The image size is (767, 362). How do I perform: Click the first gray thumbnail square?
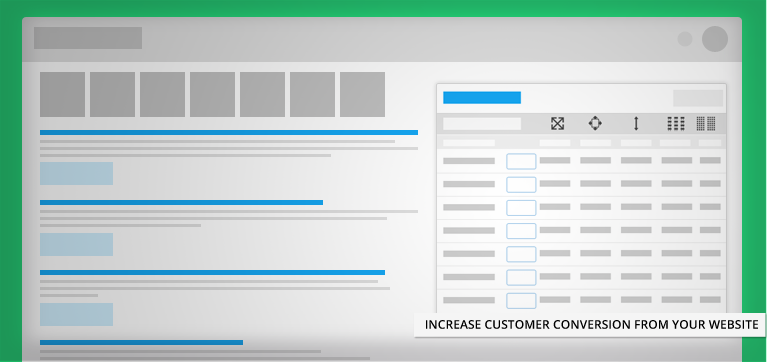(x=62, y=94)
